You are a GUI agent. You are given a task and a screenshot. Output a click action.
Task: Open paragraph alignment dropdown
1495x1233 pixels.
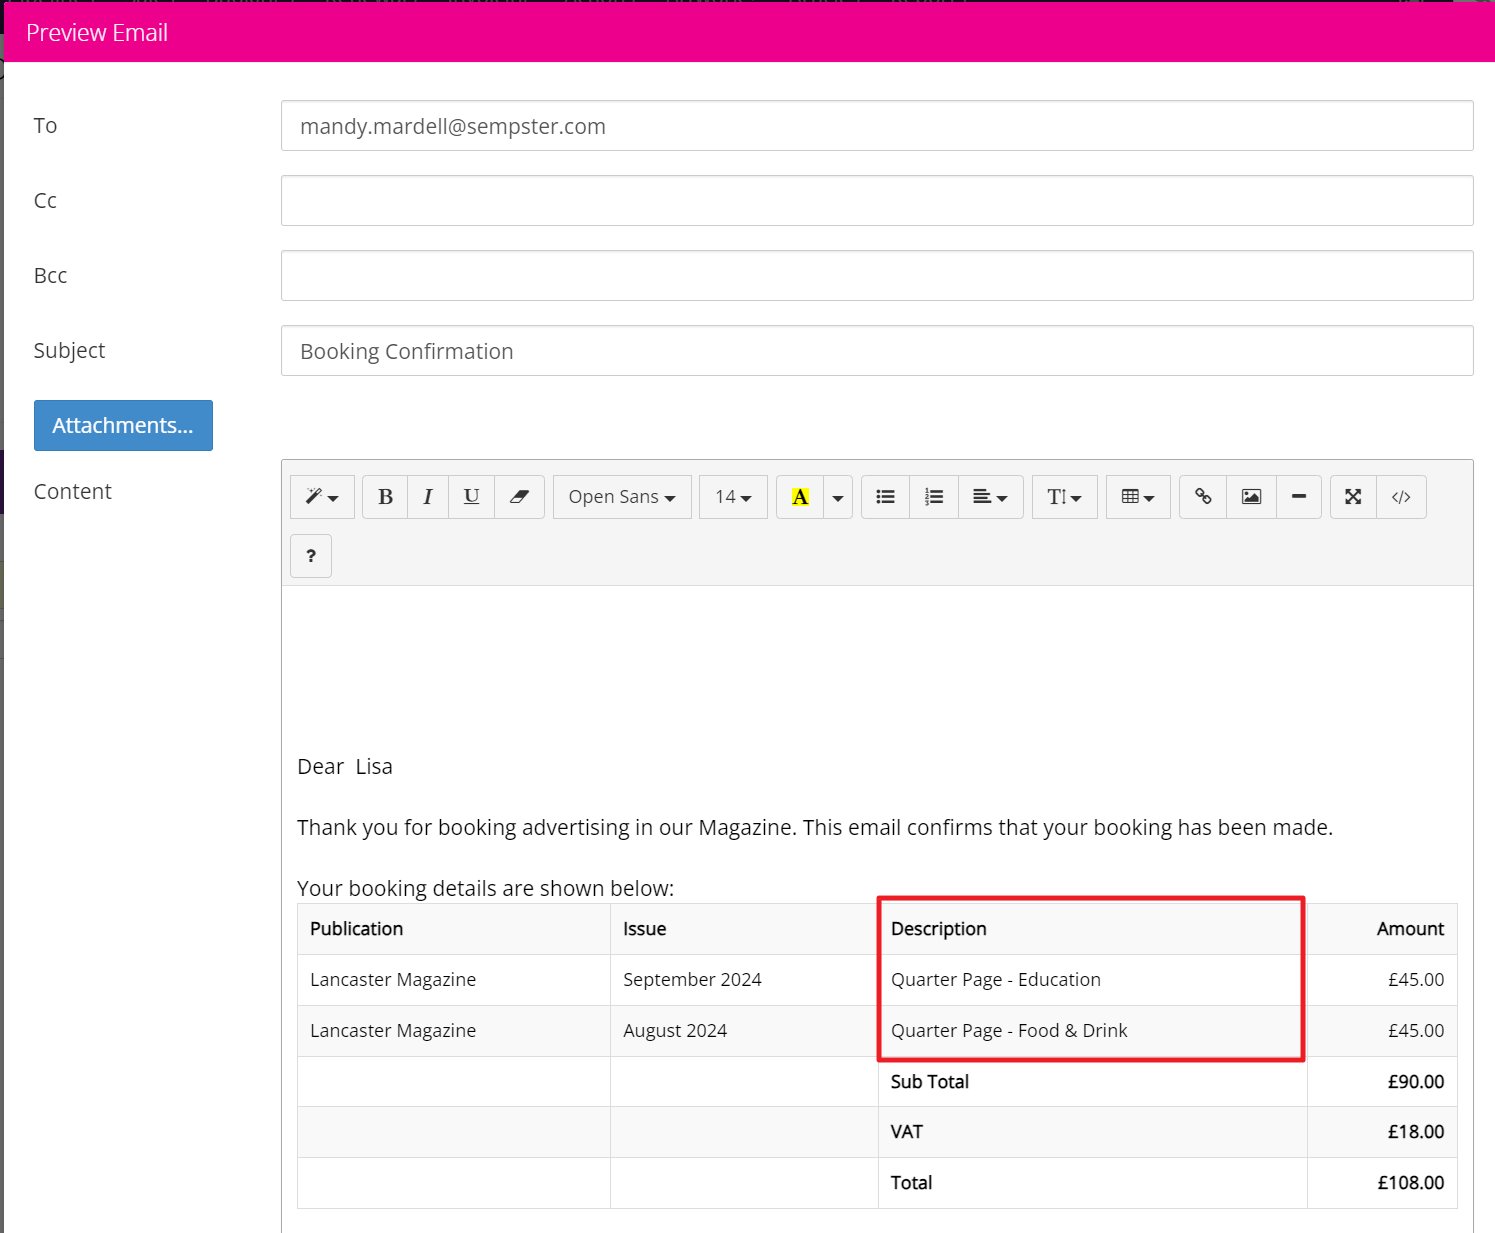pyautogui.click(x=990, y=497)
